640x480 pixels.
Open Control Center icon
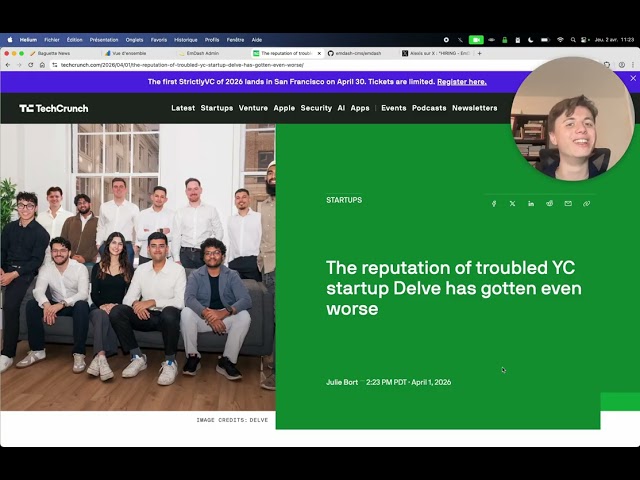(x=585, y=40)
